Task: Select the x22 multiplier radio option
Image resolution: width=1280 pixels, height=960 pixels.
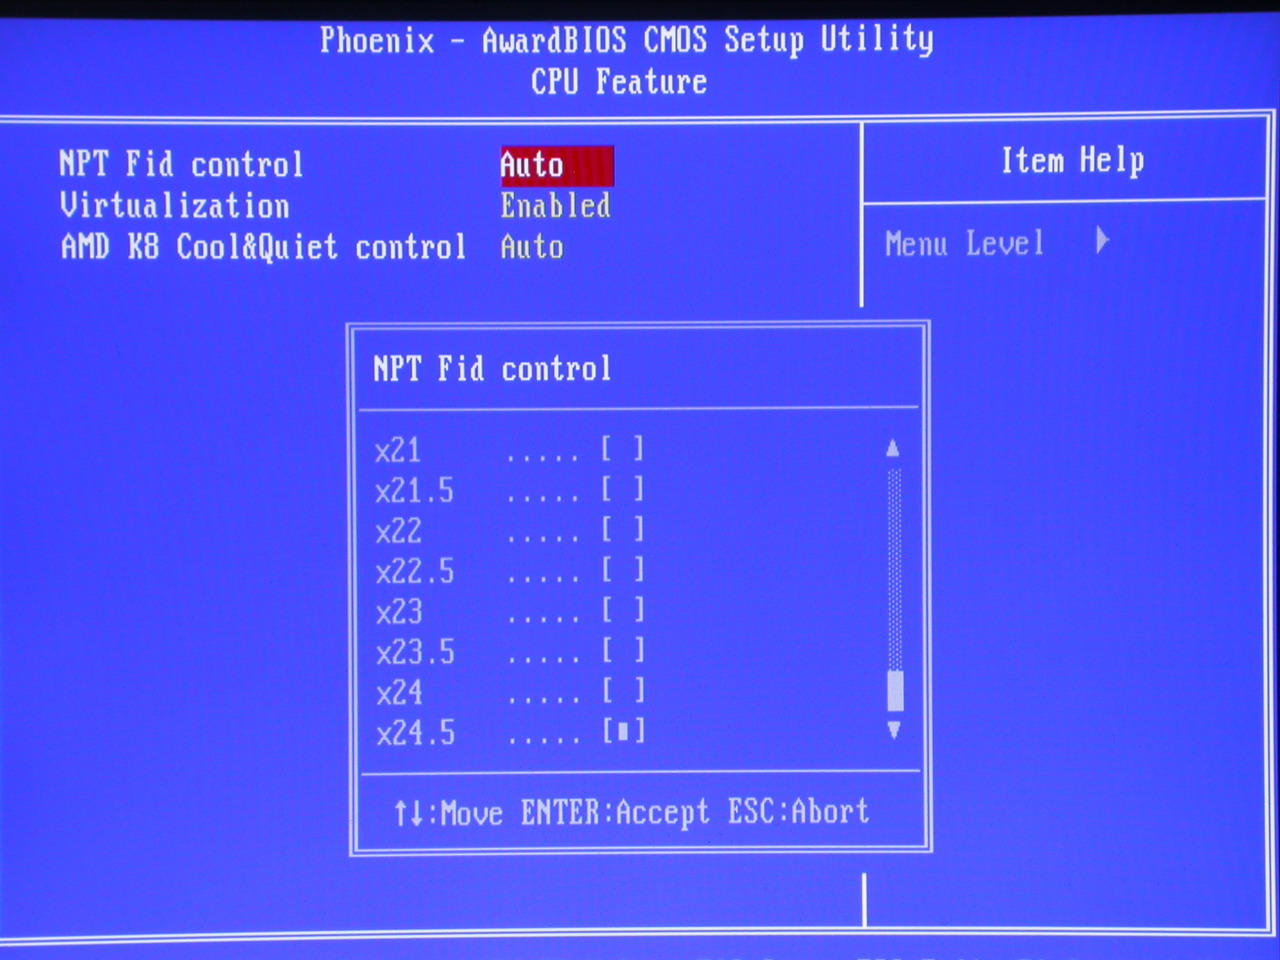Action: 622,529
